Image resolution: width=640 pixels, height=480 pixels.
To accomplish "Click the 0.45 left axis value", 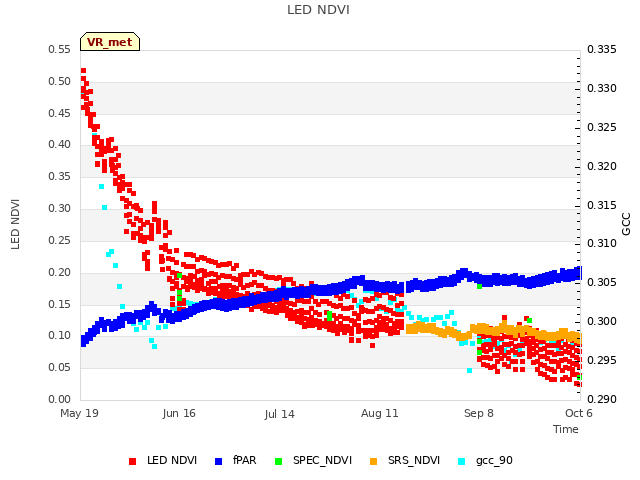I will (x=59, y=113).
